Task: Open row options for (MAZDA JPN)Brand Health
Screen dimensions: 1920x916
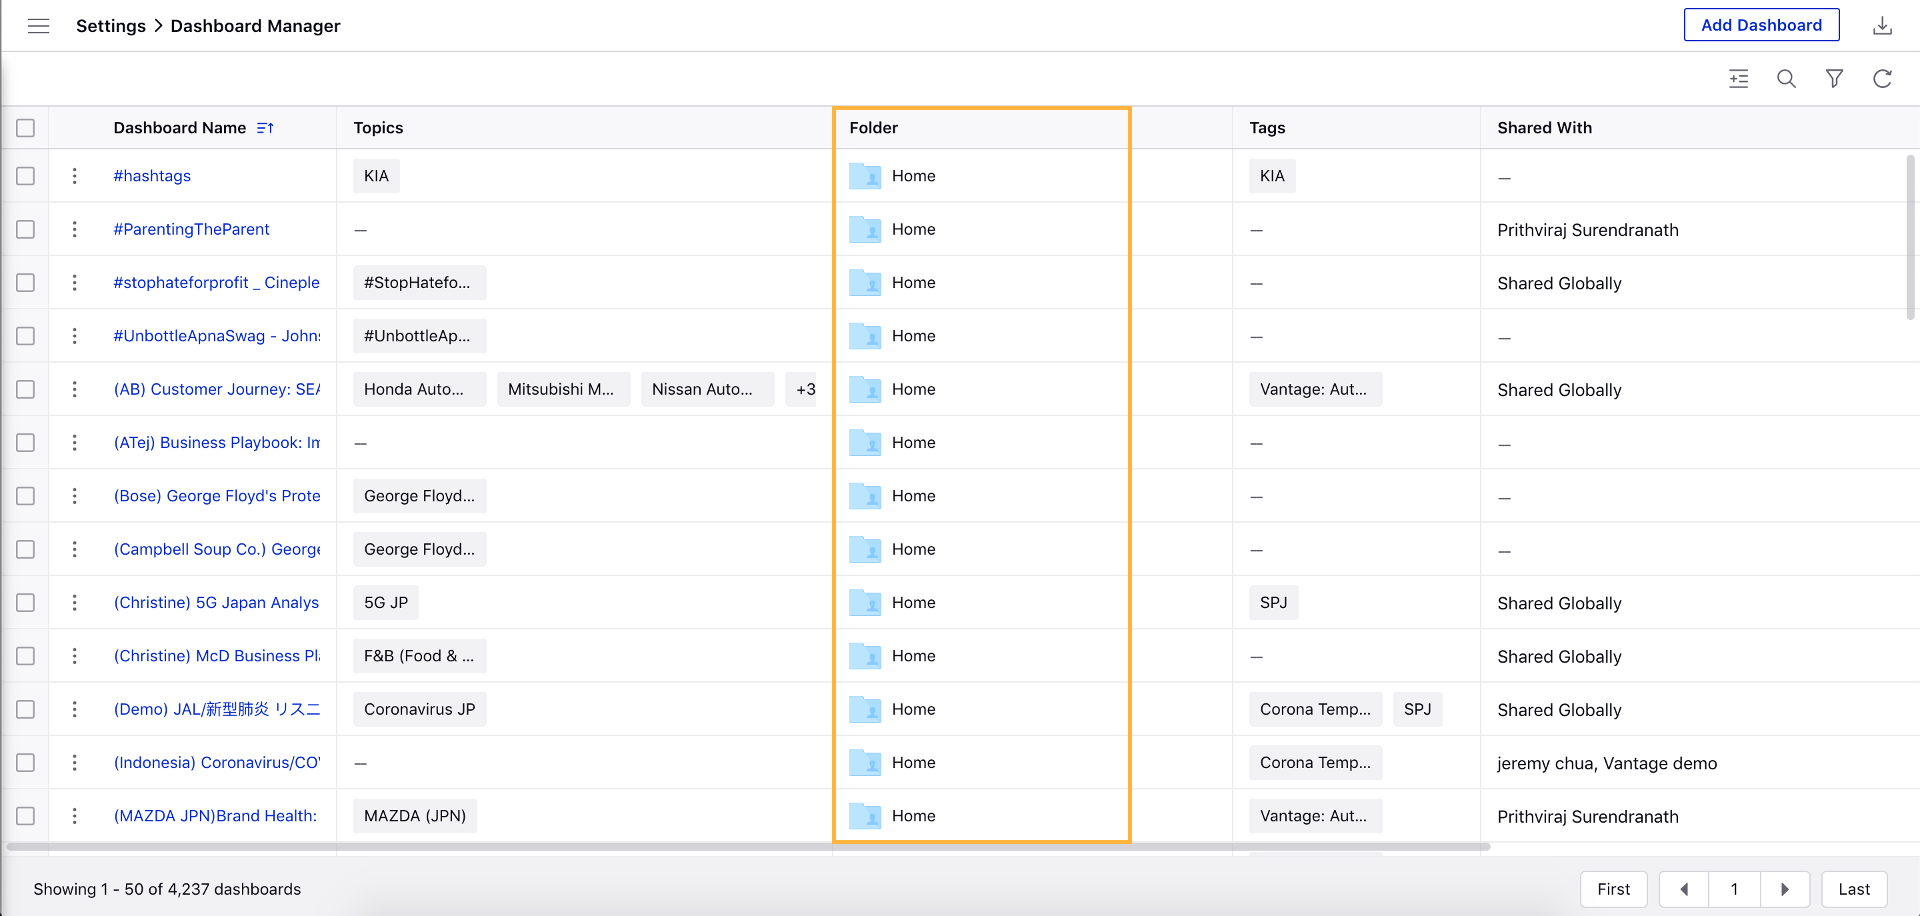Action: tap(74, 816)
